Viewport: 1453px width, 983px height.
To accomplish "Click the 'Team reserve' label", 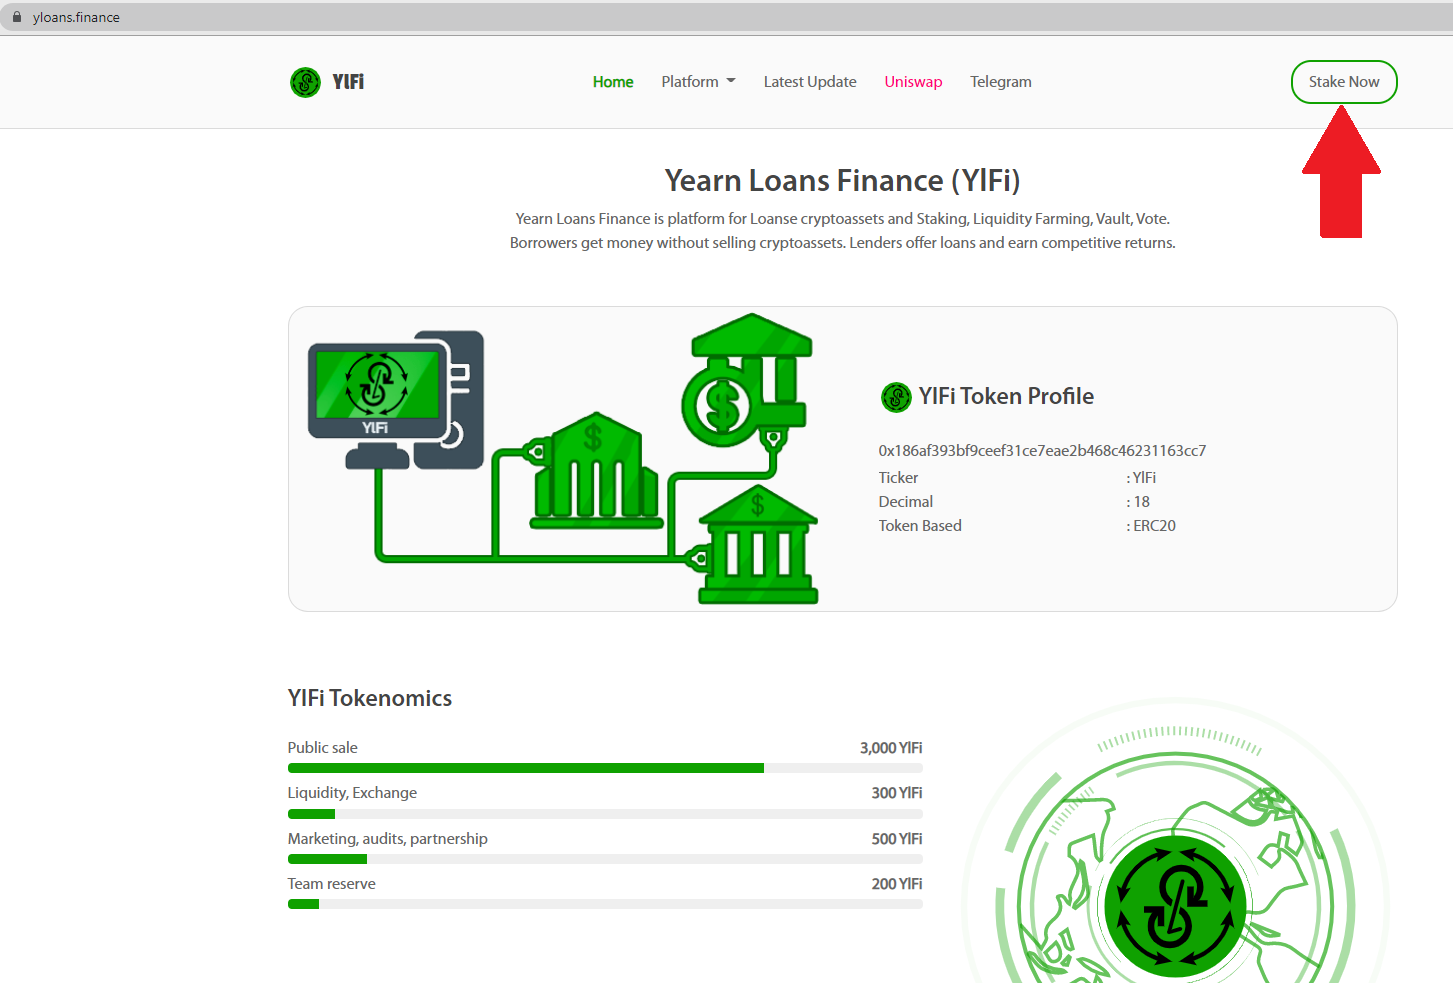I will pyautogui.click(x=332, y=884).
